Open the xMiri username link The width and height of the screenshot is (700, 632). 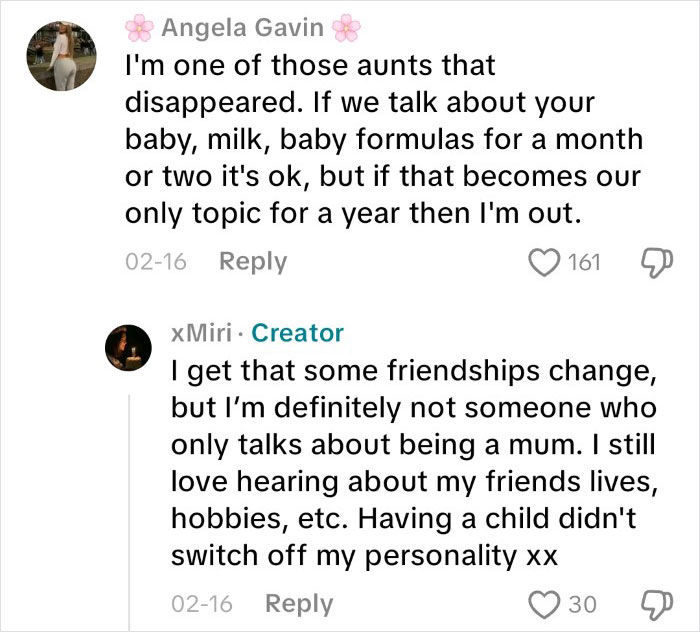point(204,333)
